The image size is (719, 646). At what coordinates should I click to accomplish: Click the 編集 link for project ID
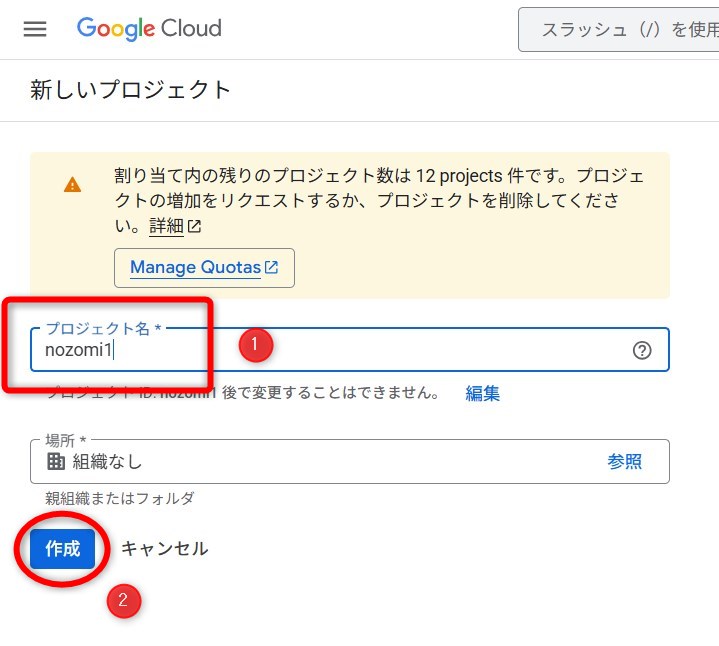click(483, 393)
